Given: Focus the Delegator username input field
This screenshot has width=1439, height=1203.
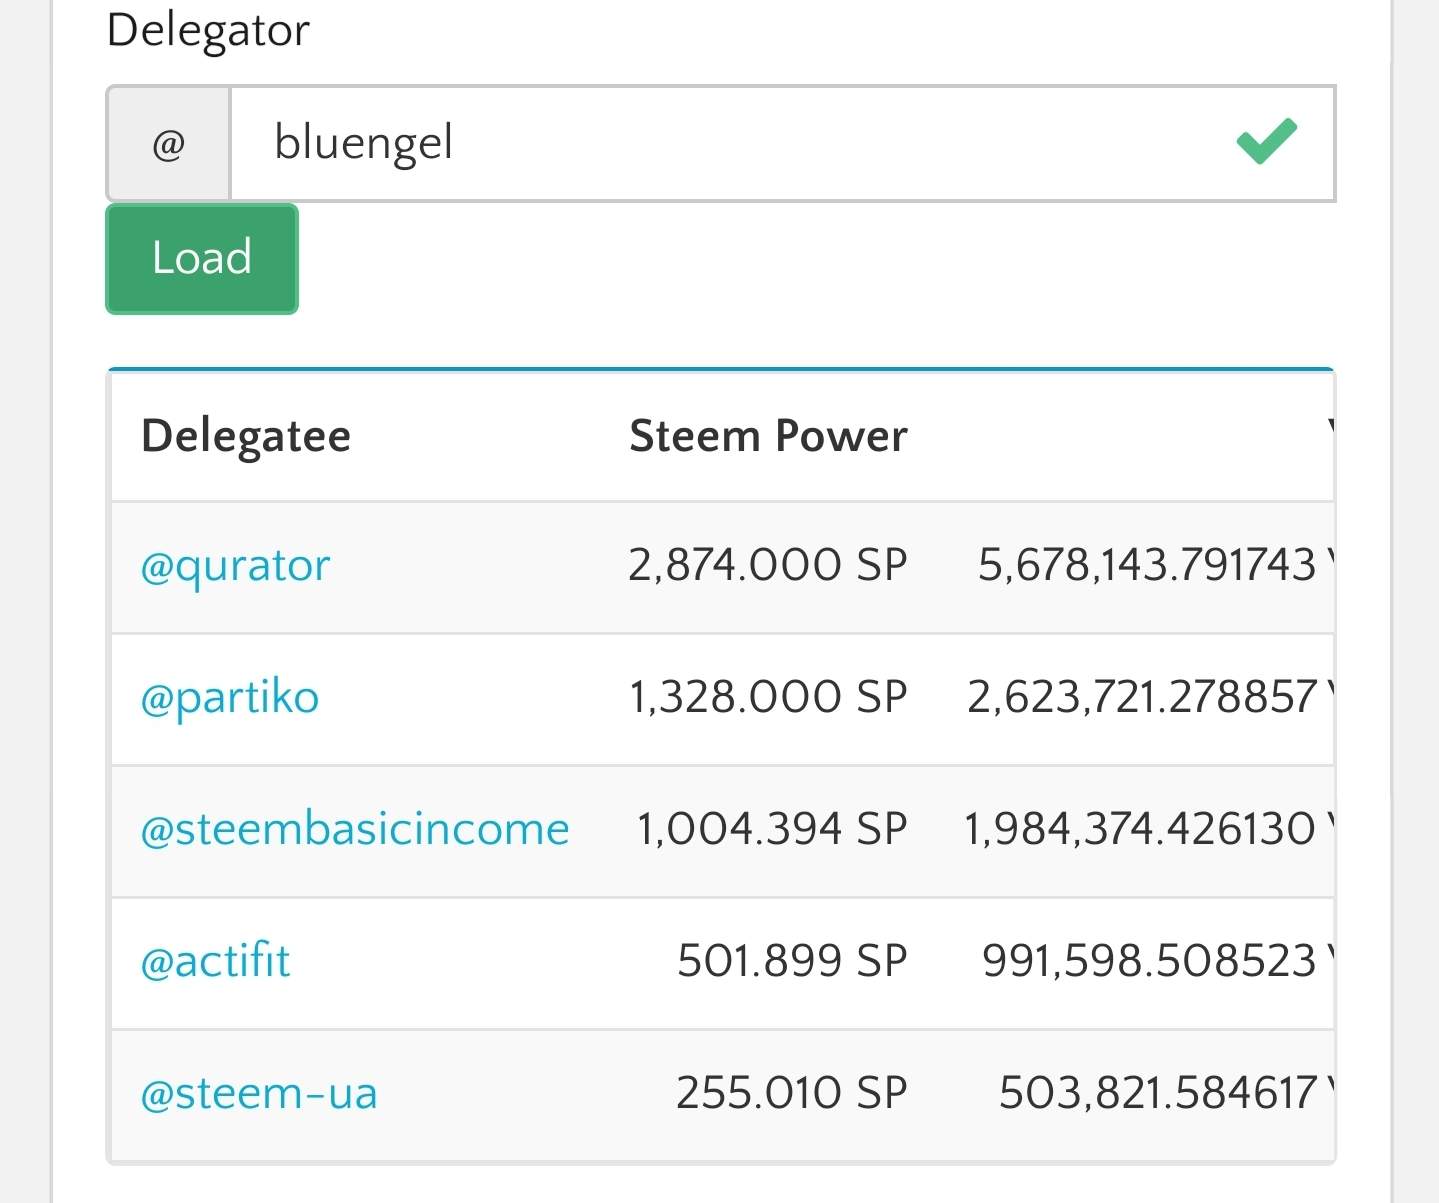Looking at the screenshot, I should [783, 144].
